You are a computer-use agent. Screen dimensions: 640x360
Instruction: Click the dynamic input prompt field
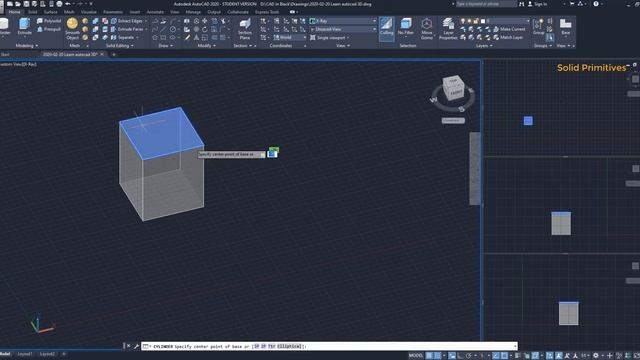[x=231, y=154]
